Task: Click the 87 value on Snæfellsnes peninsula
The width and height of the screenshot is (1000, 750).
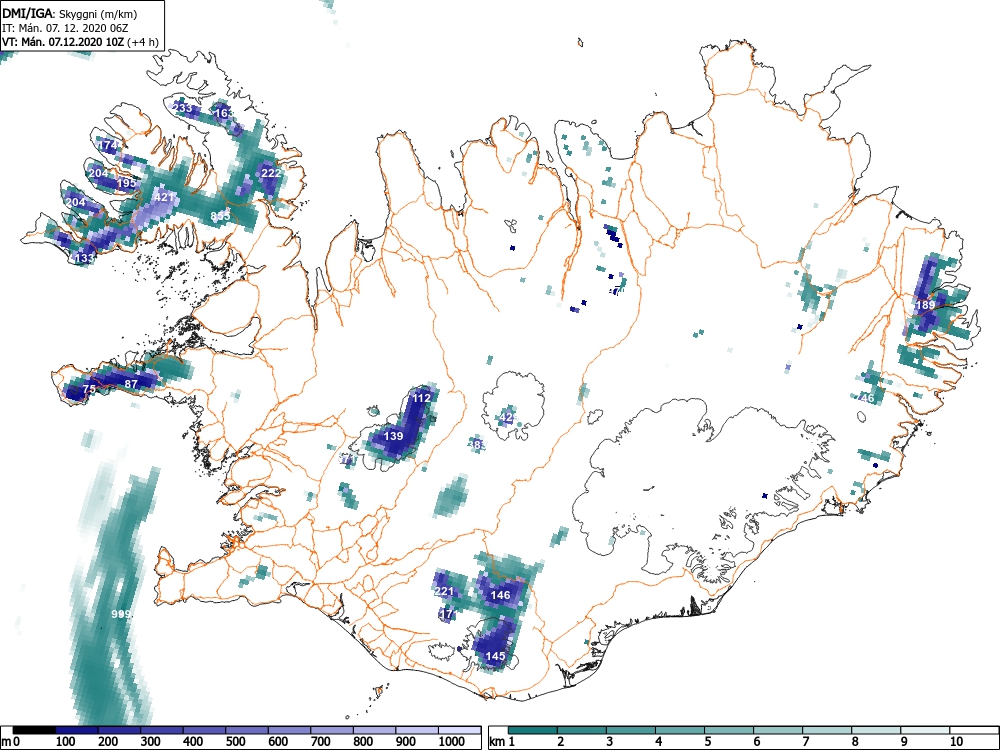Action: pos(131,384)
